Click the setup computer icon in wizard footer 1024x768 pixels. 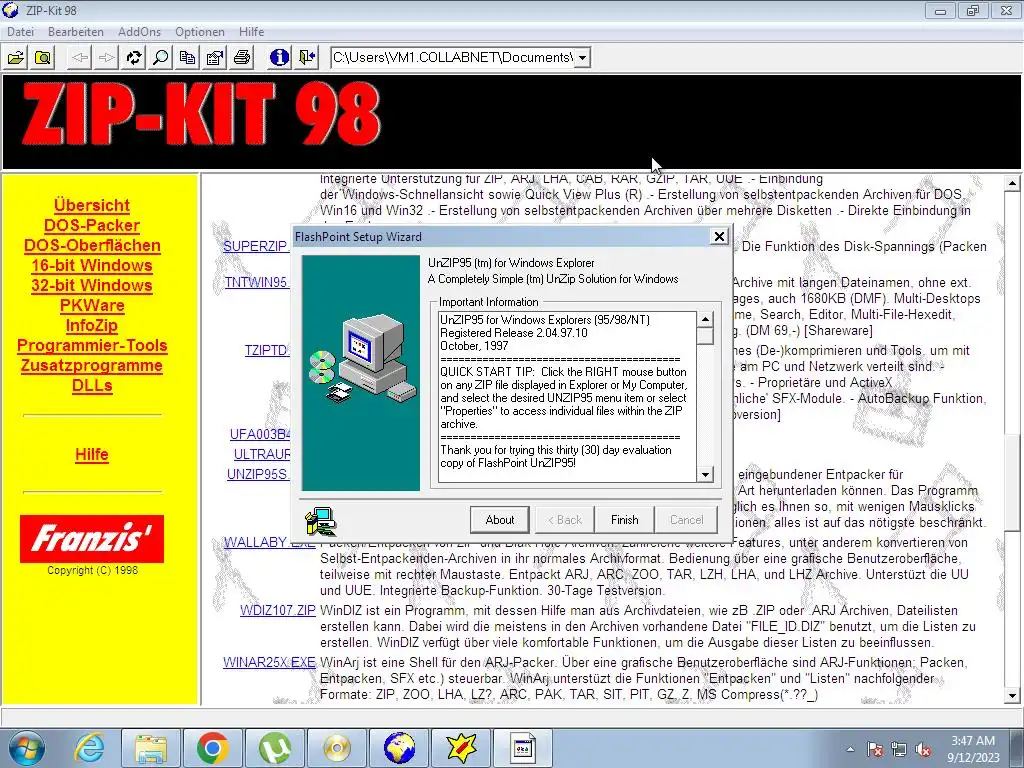321,521
